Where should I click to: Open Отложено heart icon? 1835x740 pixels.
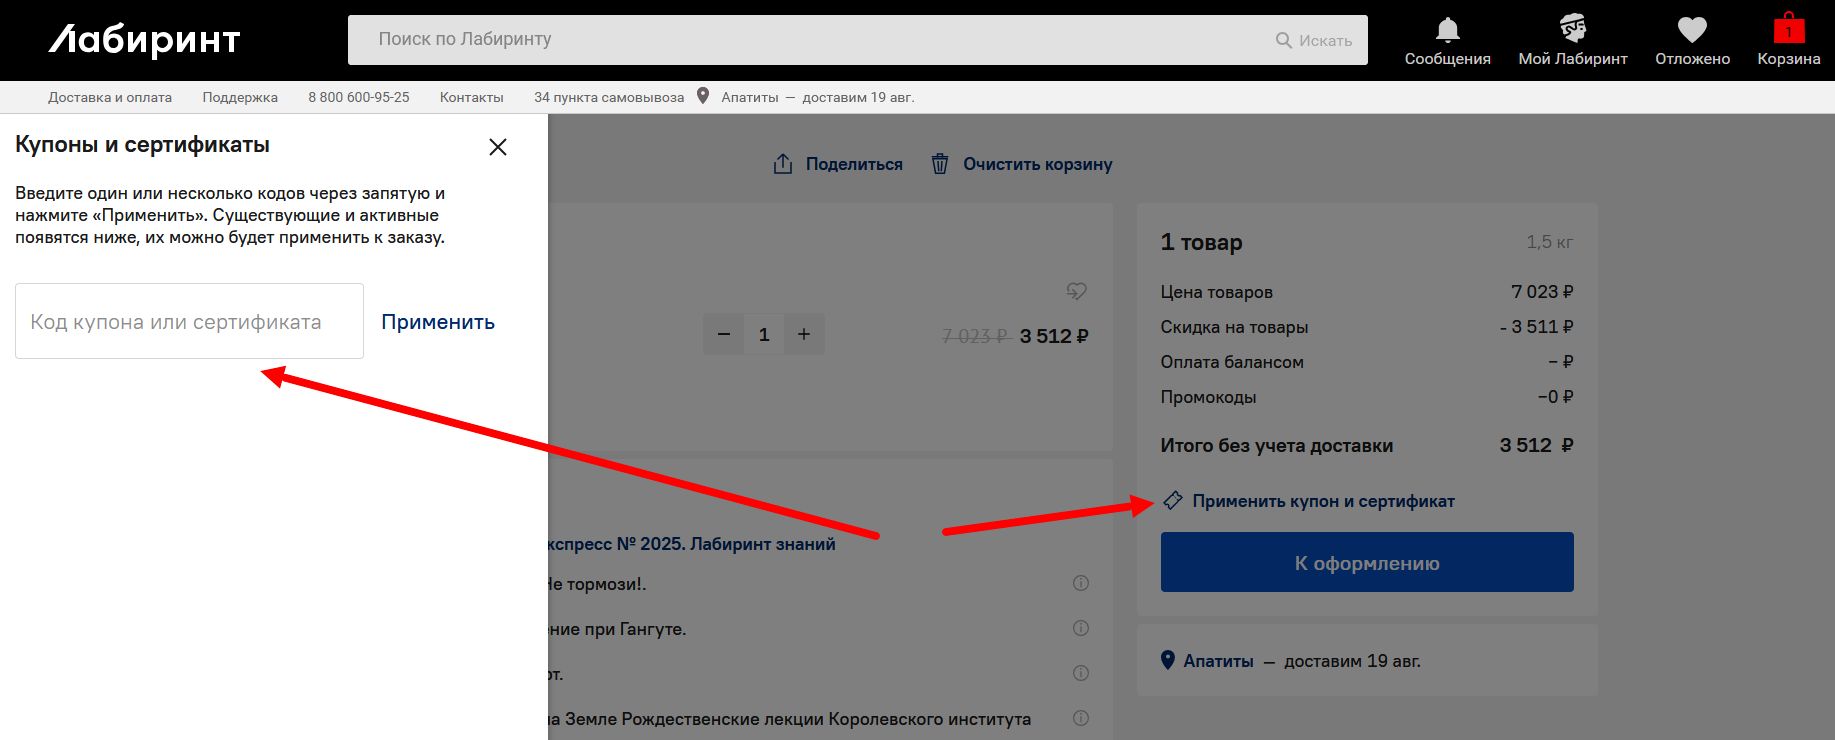click(1692, 30)
